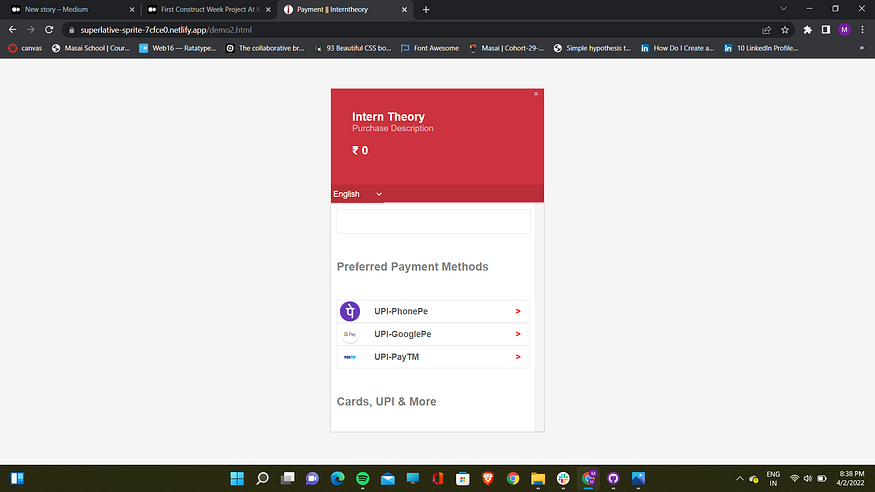Click the Paytm logo icon
Image resolution: width=875 pixels, height=492 pixels.
tap(350, 357)
